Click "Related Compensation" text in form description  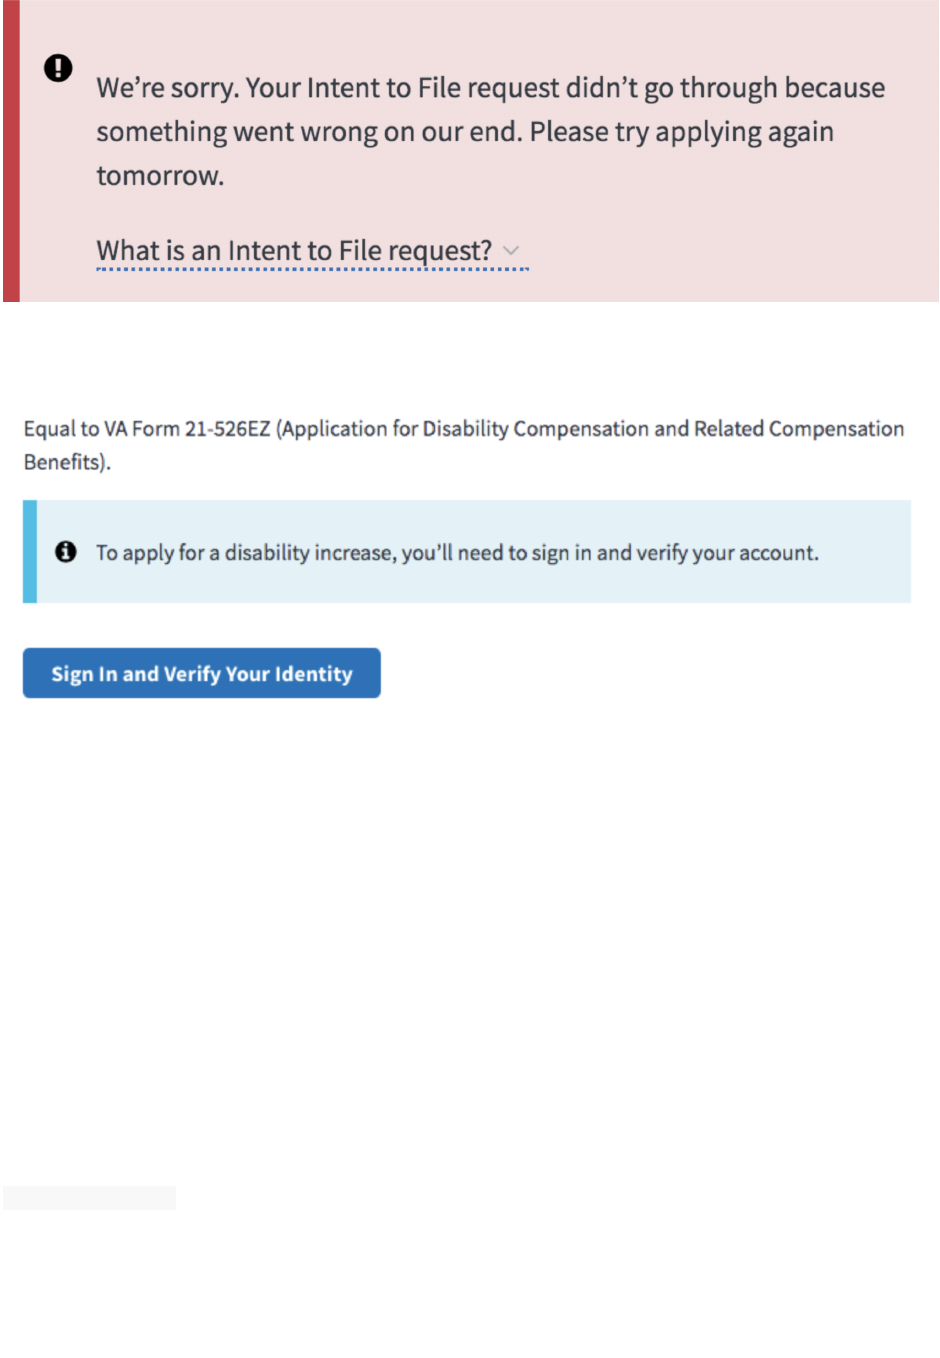tap(799, 429)
